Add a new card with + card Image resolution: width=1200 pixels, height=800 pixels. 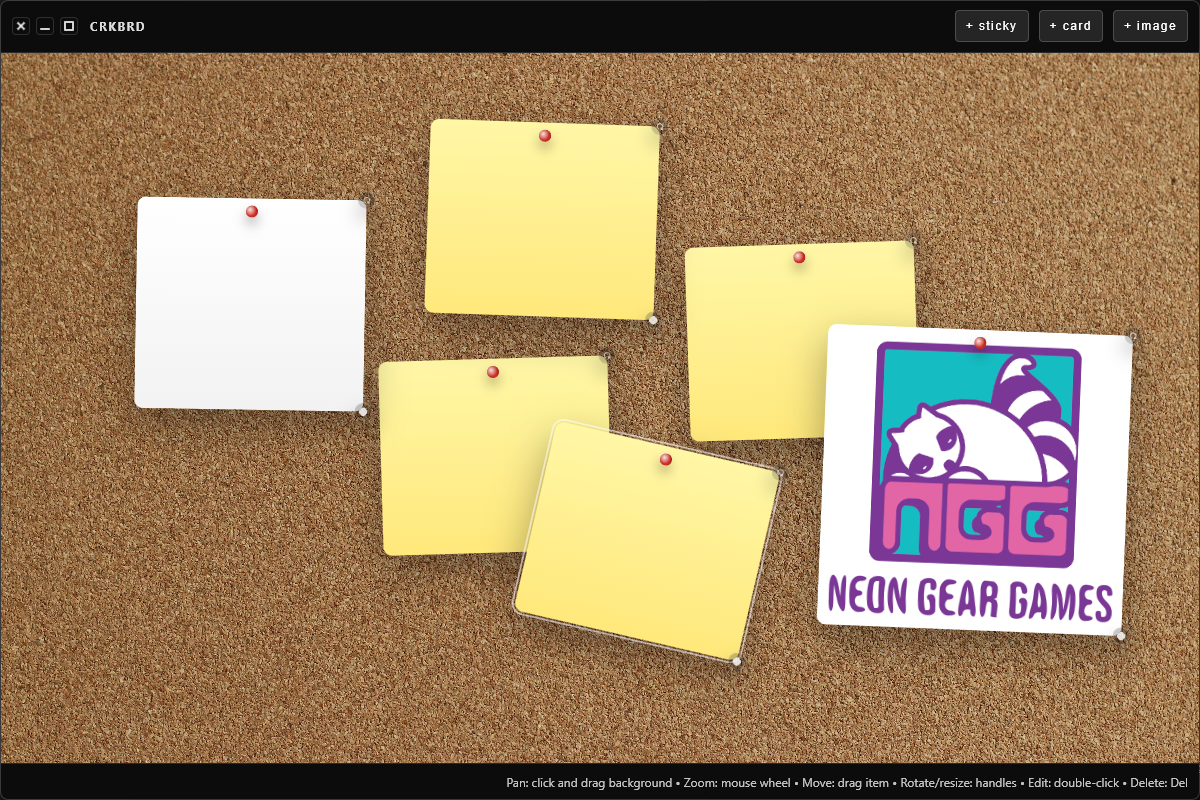(1071, 26)
